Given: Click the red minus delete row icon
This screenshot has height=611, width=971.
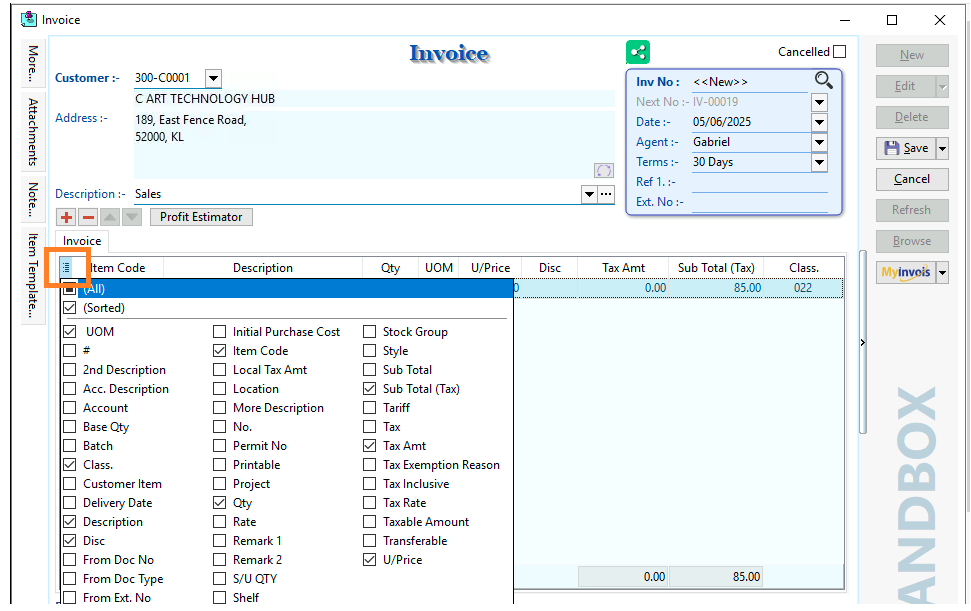Looking at the screenshot, I should [x=88, y=217].
